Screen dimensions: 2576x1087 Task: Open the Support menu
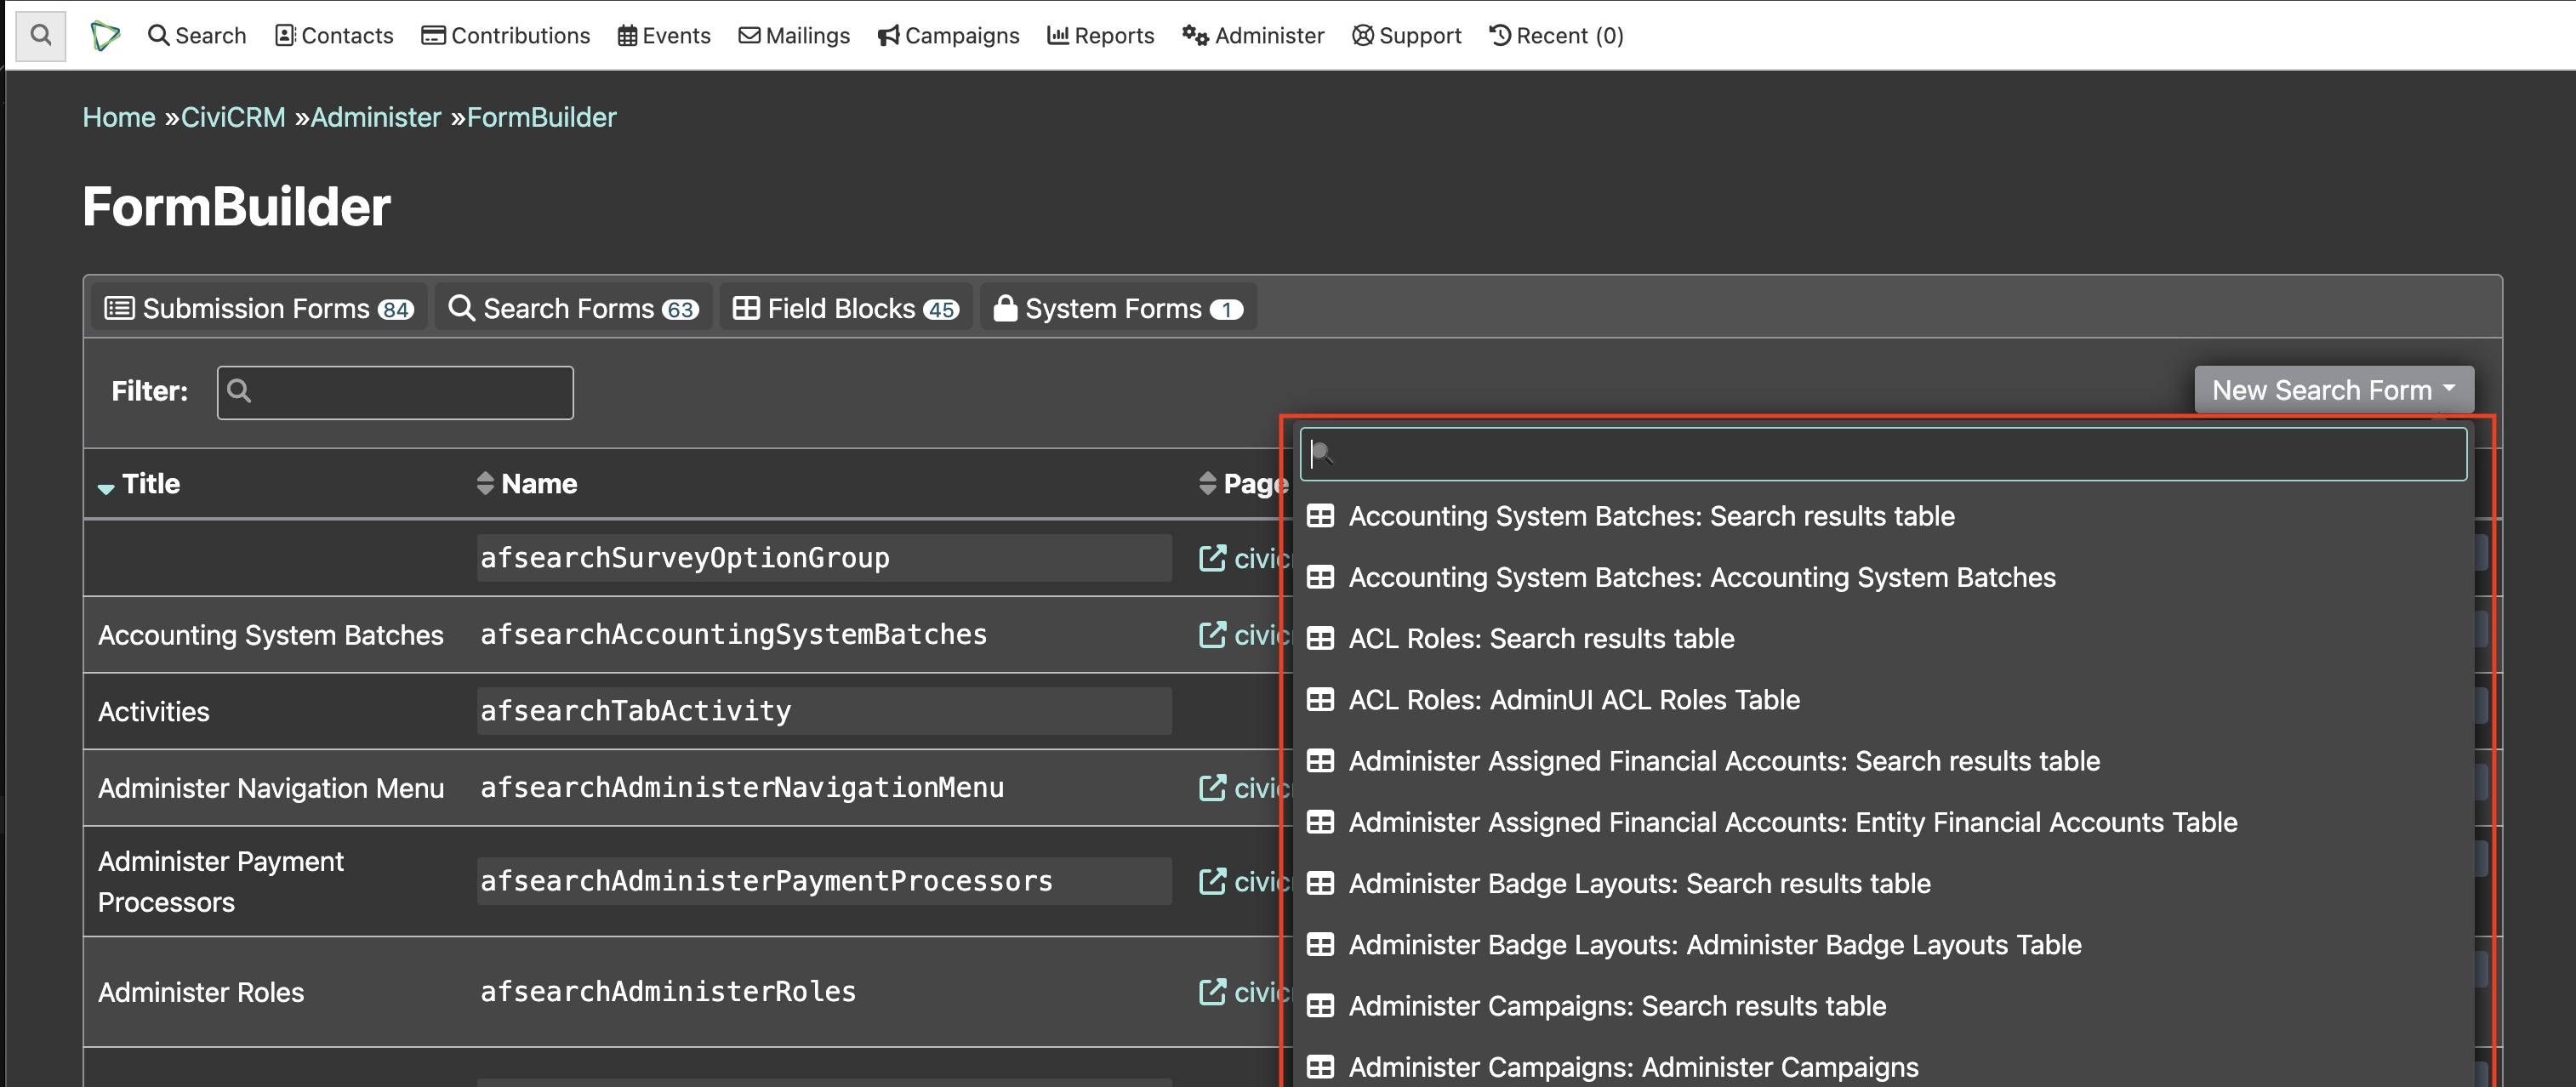[1406, 36]
